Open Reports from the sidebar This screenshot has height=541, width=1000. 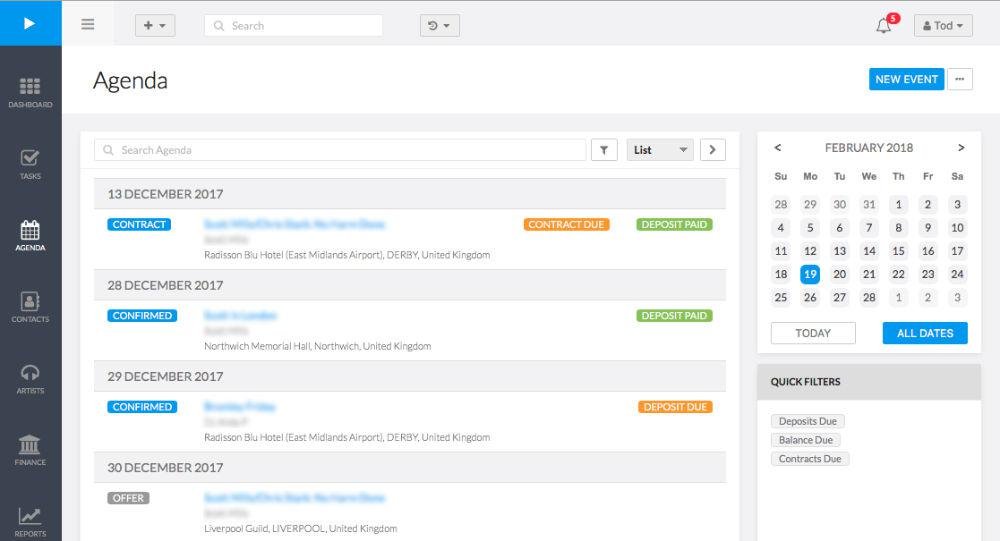(x=30, y=521)
